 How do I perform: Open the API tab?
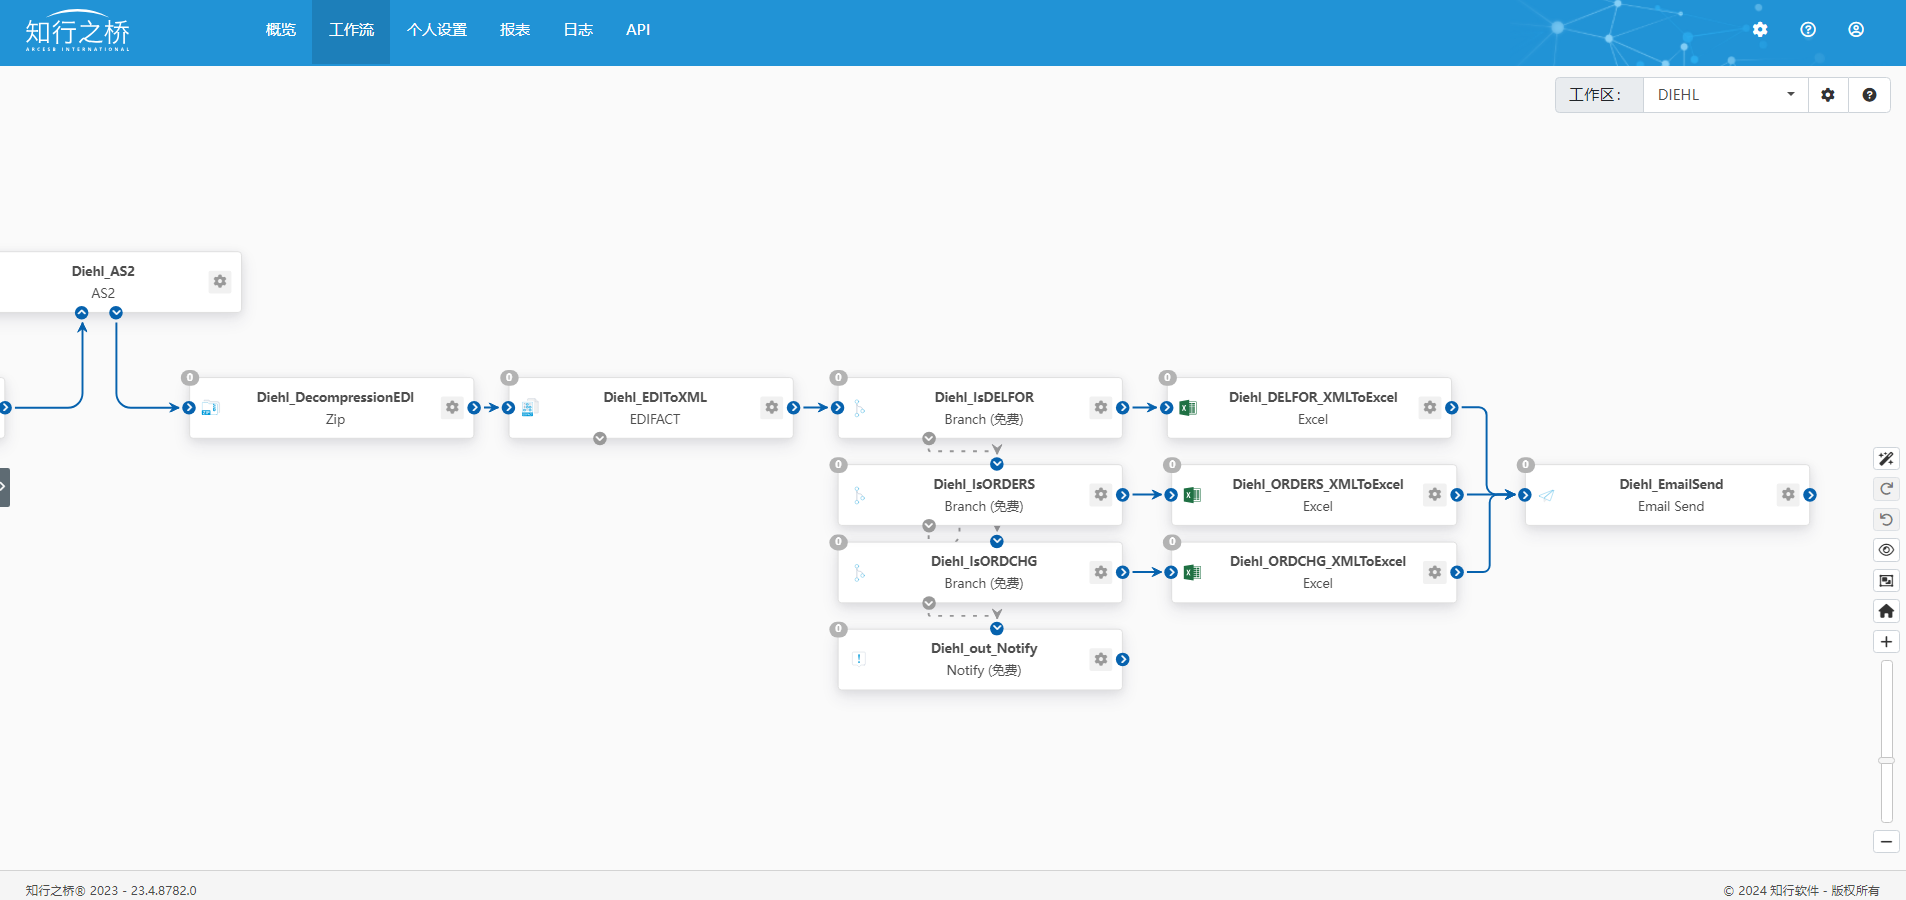click(x=638, y=30)
